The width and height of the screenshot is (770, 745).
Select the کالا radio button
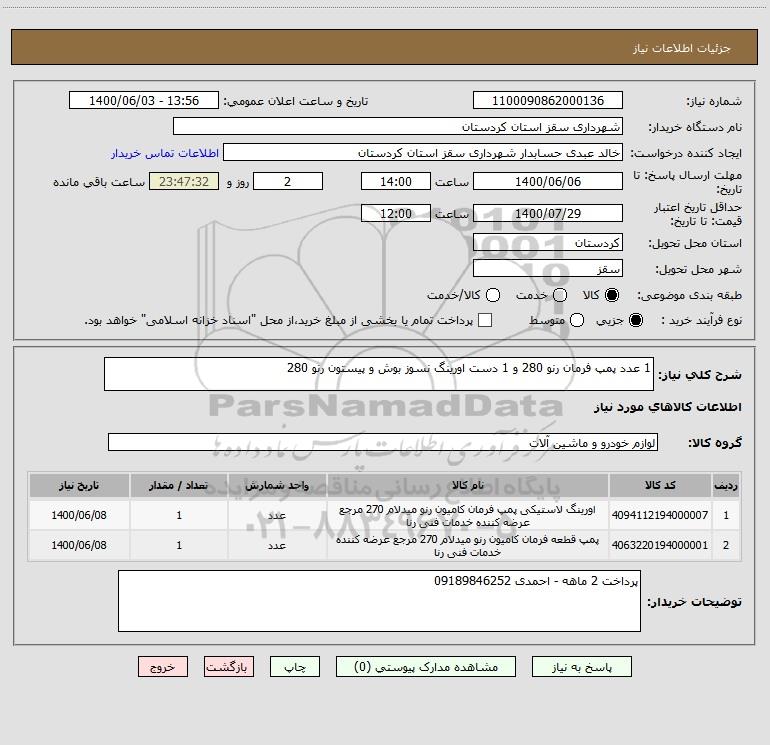click(612, 295)
